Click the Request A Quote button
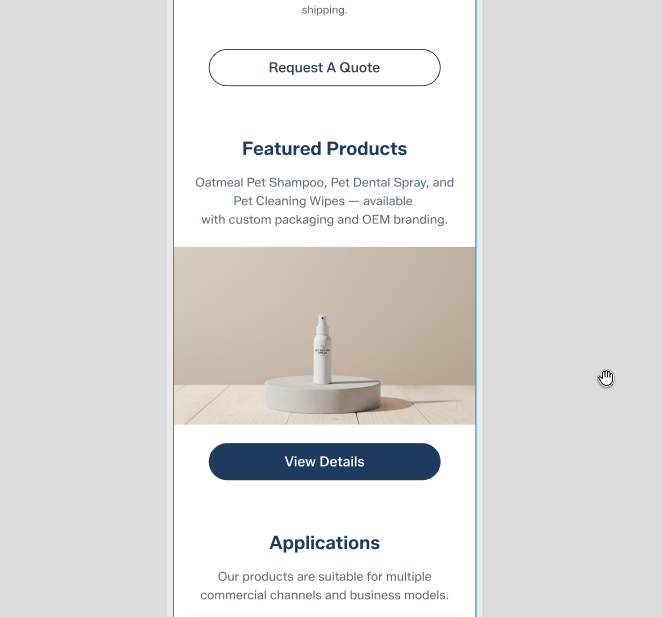Viewport: 663px width, 617px height. pos(324,68)
